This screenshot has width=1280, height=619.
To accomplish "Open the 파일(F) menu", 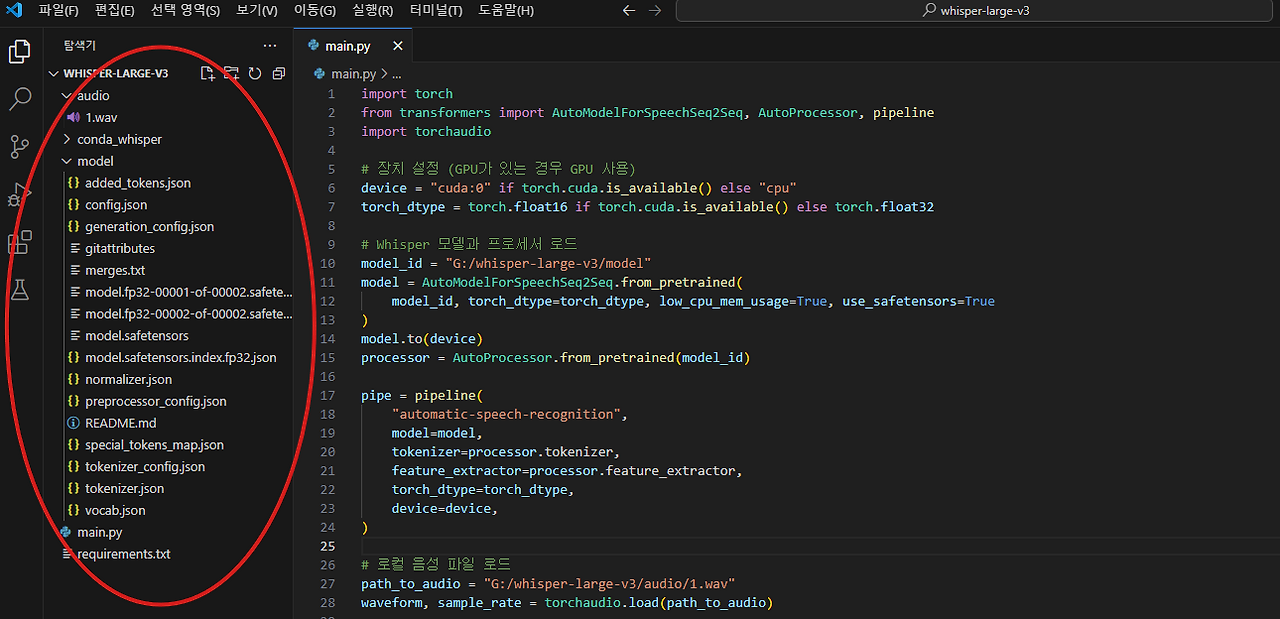I will click(x=58, y=11).
